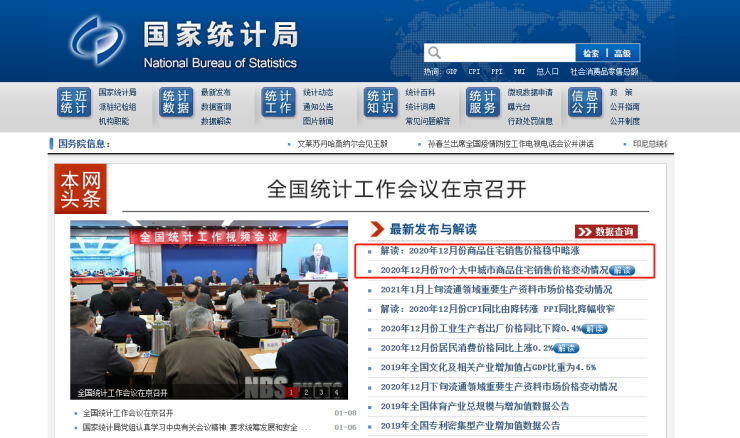Open 解读: 2020年12月份CPI同比由降转涨 article
The image size is (740, 438).
[x=497, y=309]
